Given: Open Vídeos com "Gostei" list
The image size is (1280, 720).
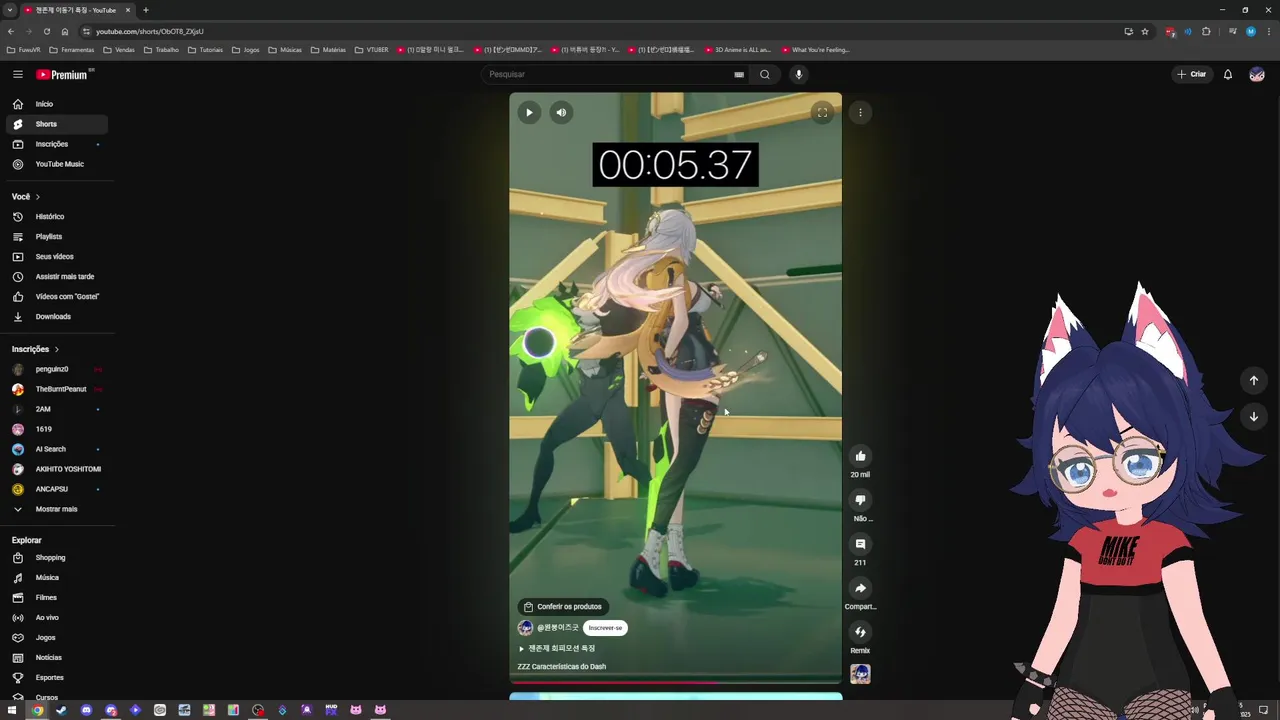Looking at the screenshot, I should [57, 297].
